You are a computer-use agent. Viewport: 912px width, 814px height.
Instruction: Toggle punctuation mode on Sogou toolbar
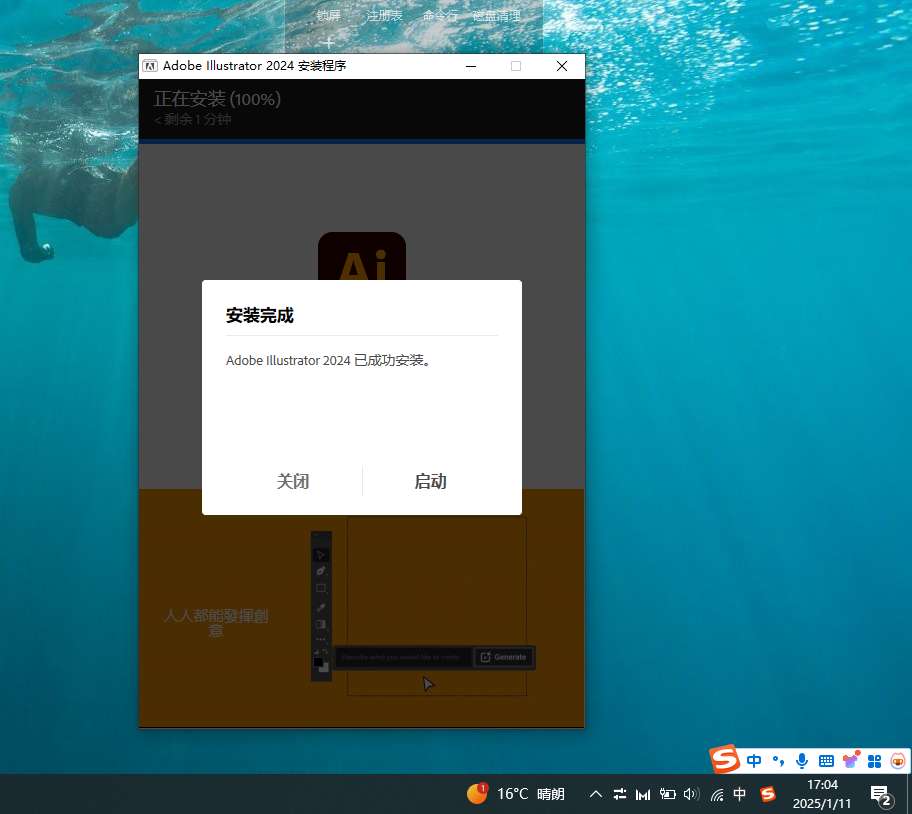pos(778,761)
